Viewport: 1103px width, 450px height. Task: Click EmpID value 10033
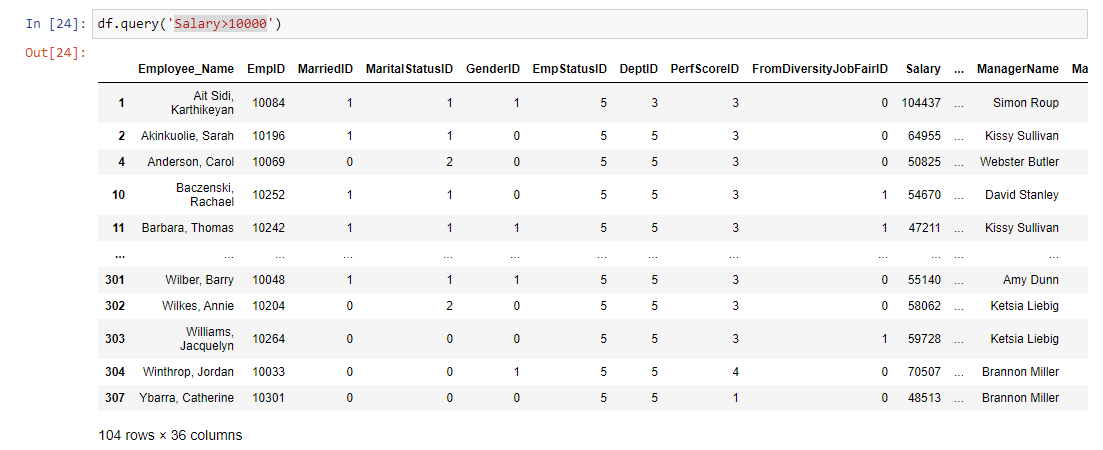[269, 371]
